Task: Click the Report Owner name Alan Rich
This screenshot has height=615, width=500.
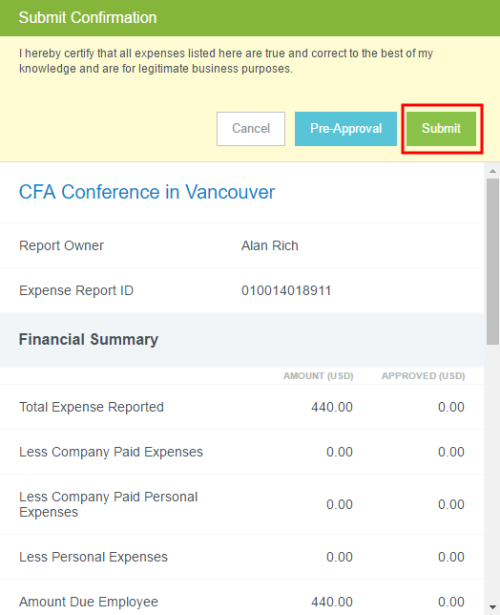Action: 270,246
